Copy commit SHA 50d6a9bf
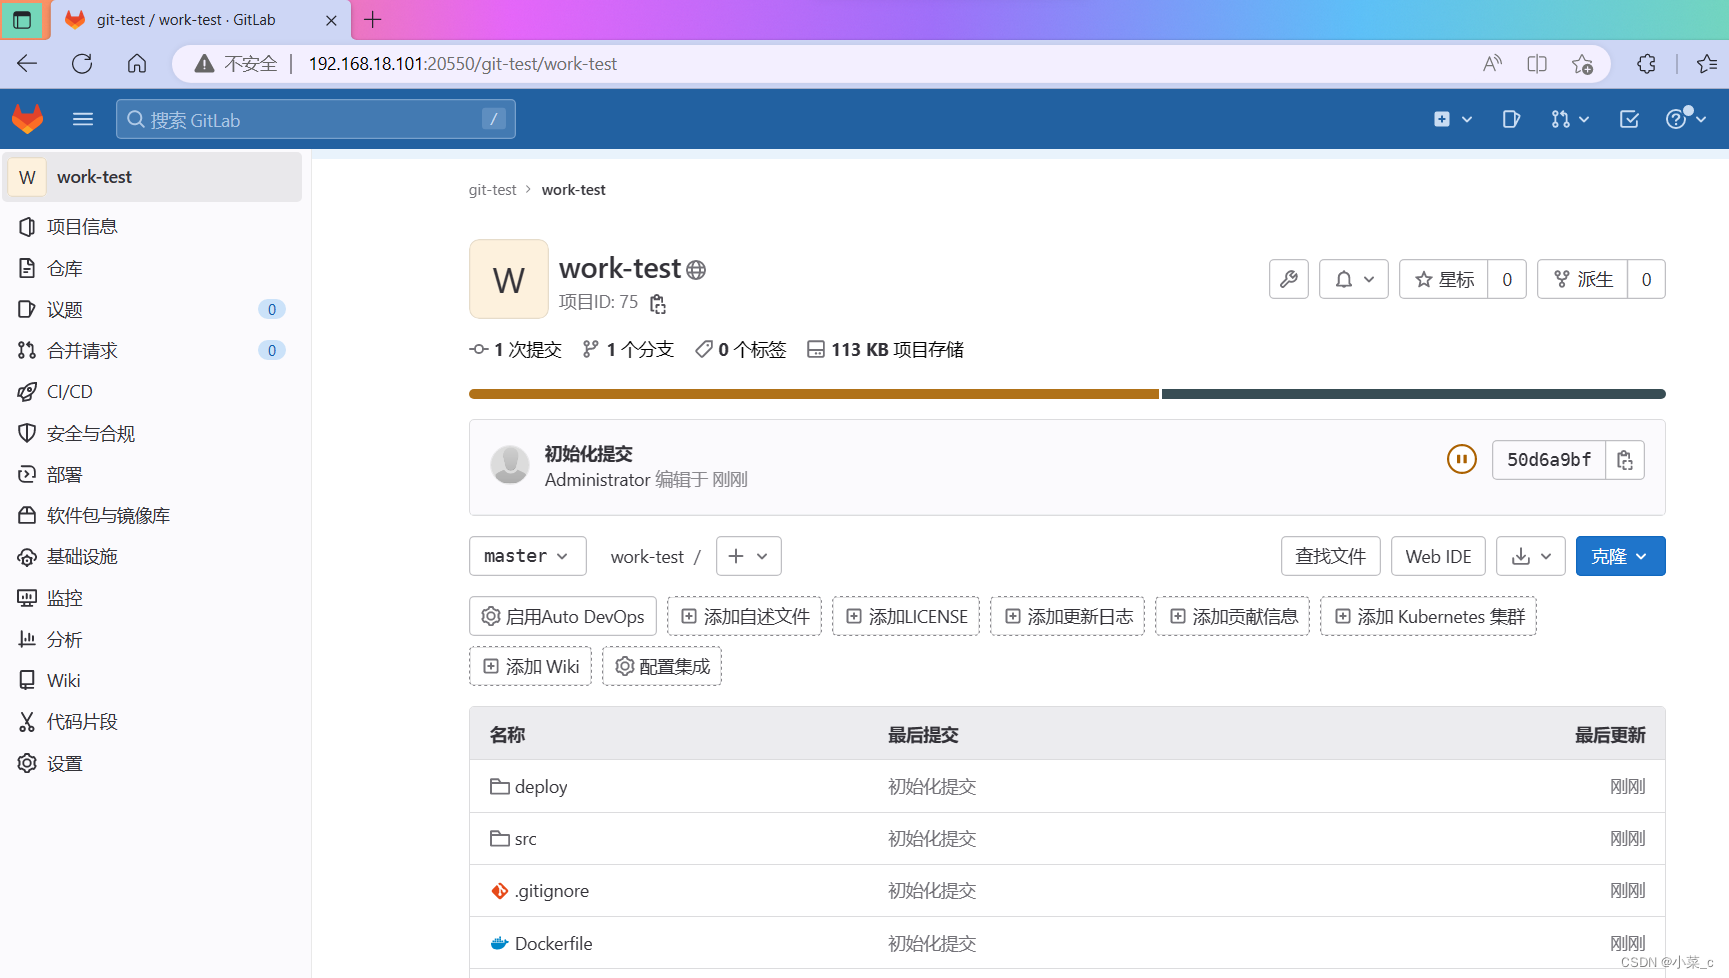The width and height of the screenshot is (1729, 978). pyautogui.click(x=1625, y=460)
